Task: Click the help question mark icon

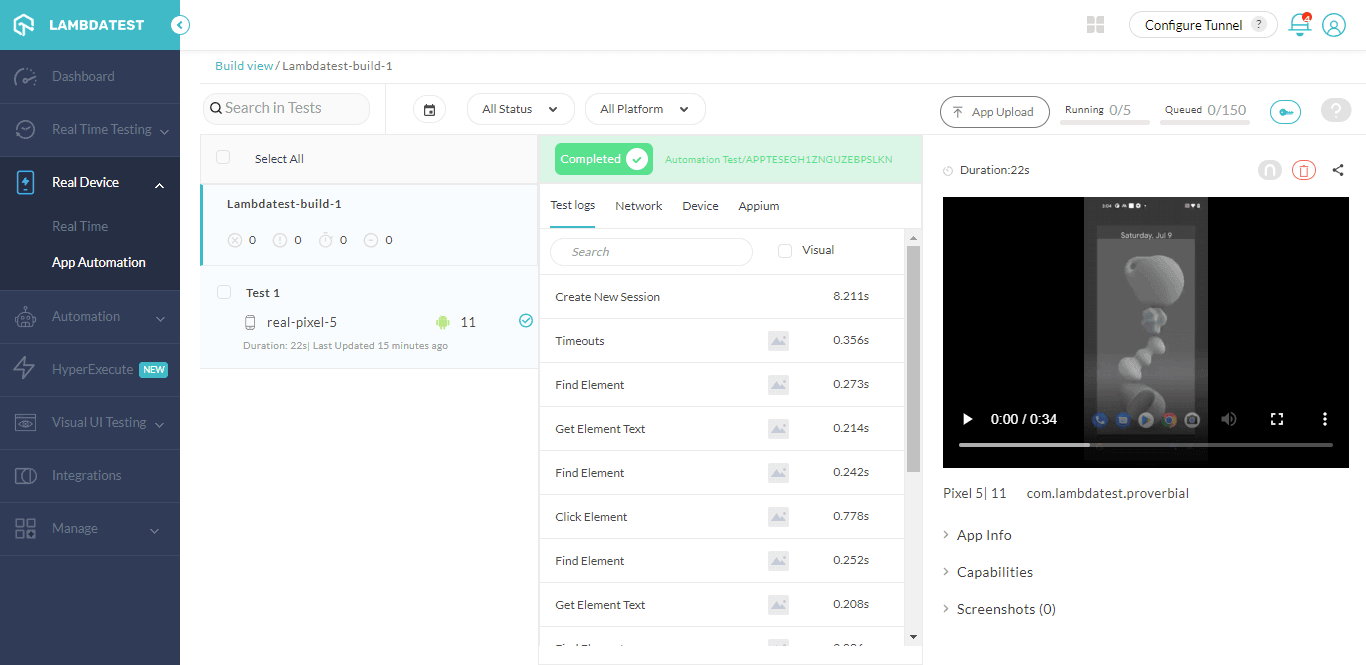Action: pos(1335,111)
